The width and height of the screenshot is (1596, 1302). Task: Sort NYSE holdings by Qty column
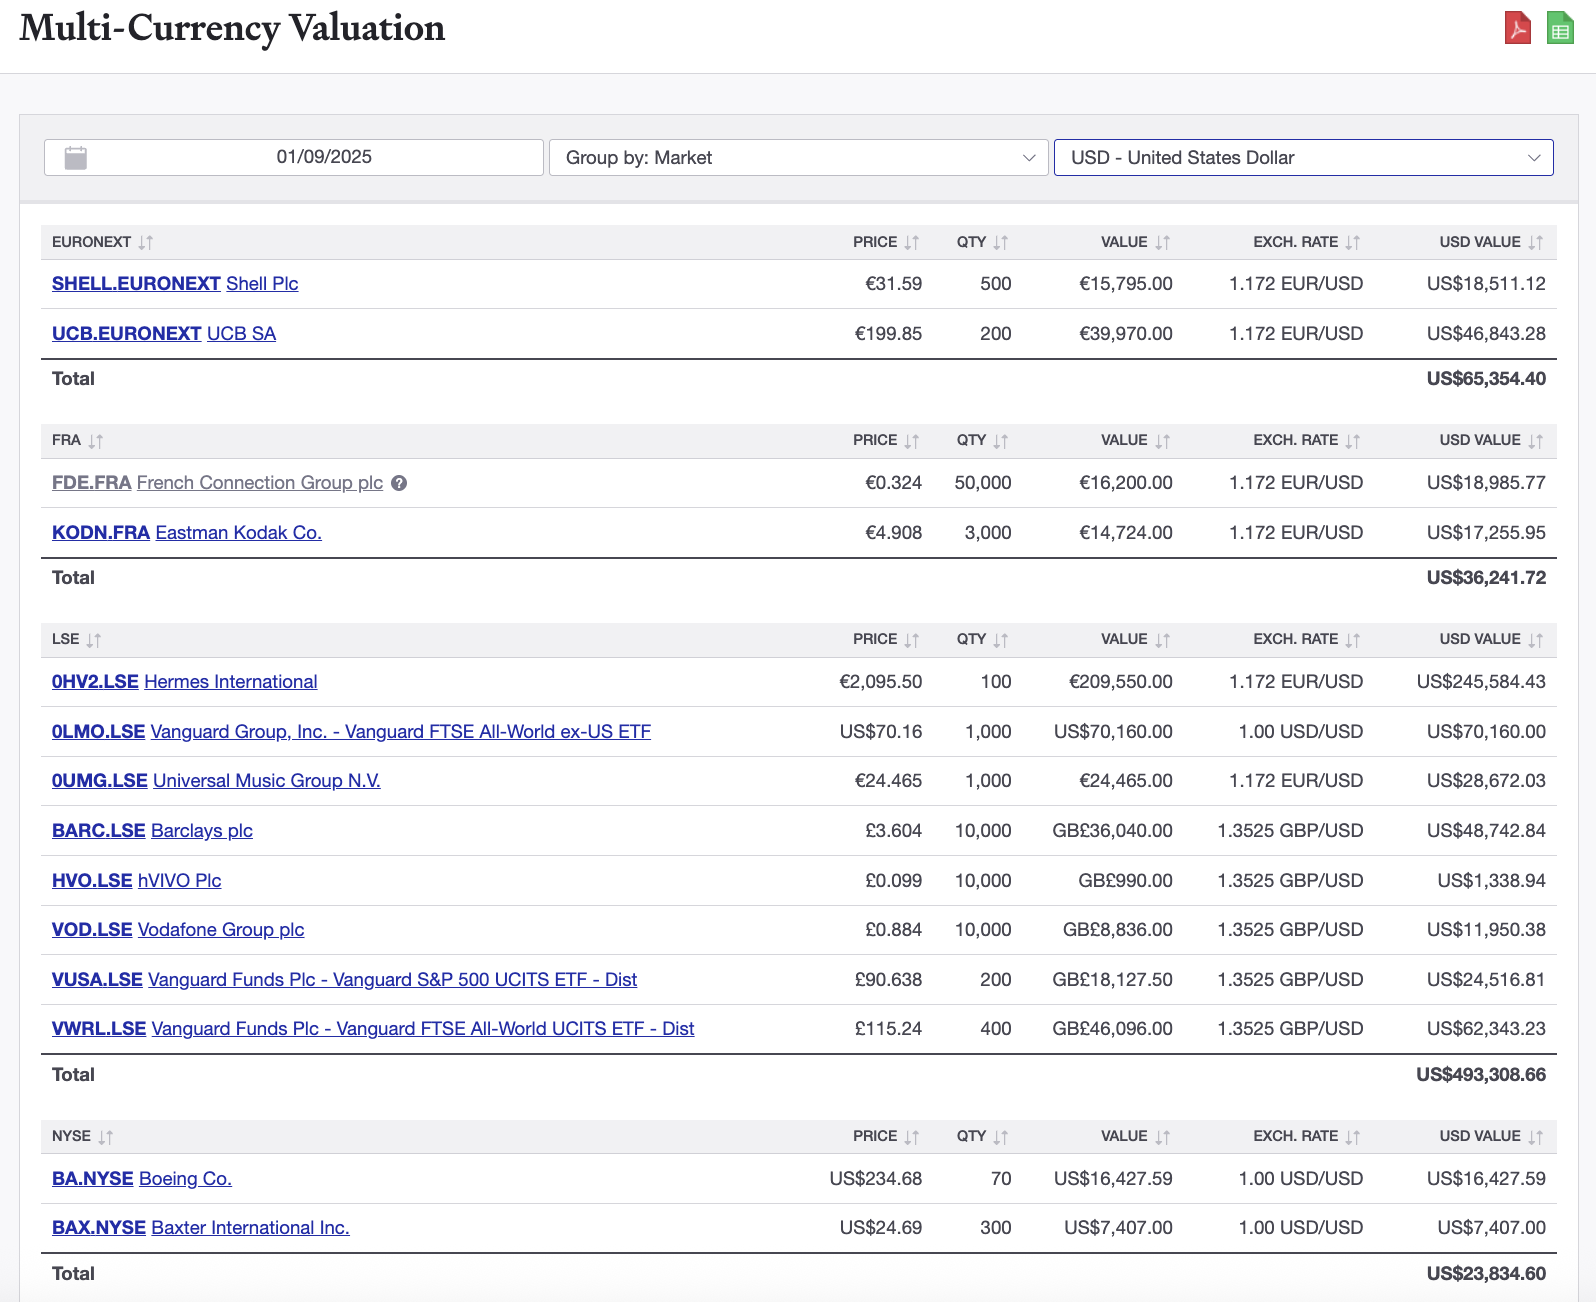(x=1000, y=1137)
